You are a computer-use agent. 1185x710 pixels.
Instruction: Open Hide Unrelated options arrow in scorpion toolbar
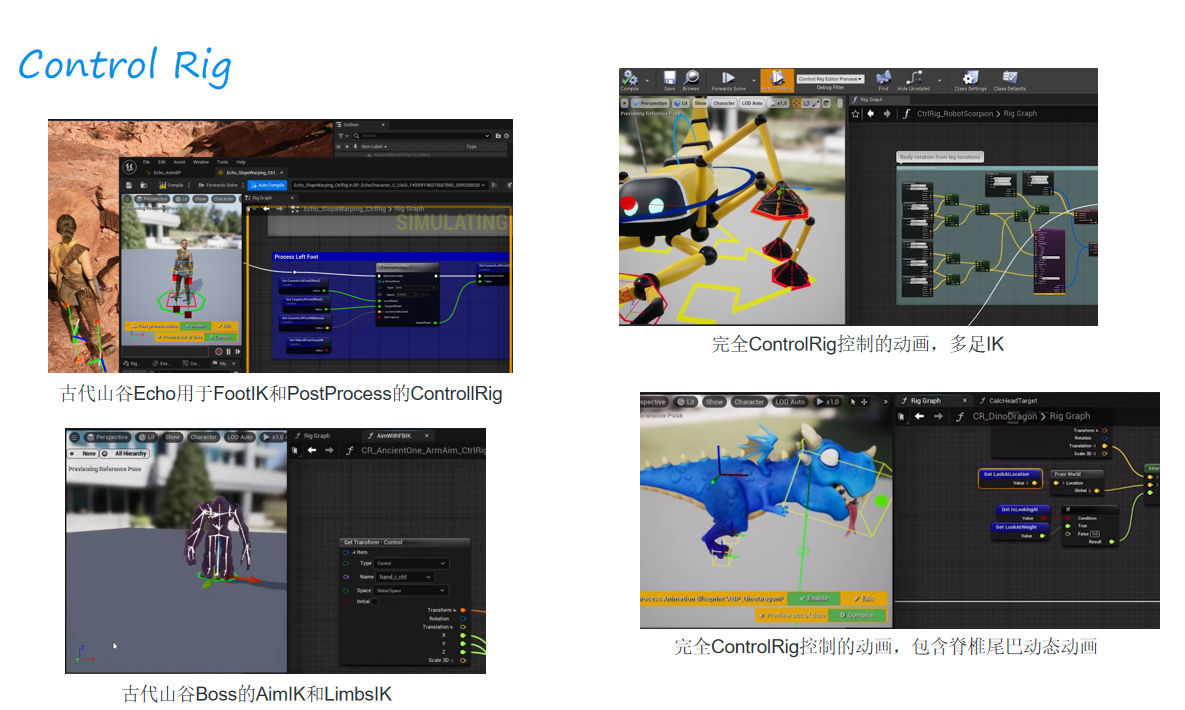939,80
